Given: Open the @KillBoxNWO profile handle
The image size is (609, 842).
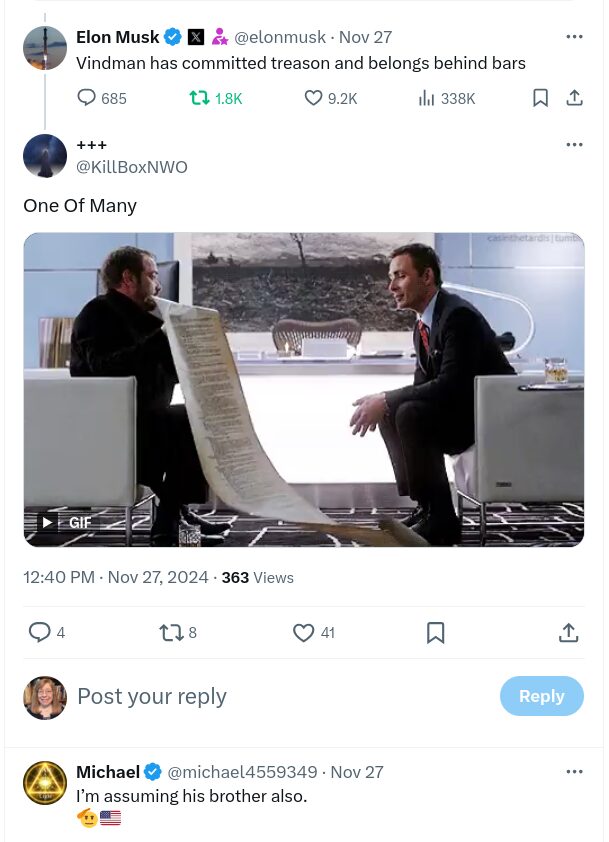Looking at the screenshot, I should click(x=132, y=167).
